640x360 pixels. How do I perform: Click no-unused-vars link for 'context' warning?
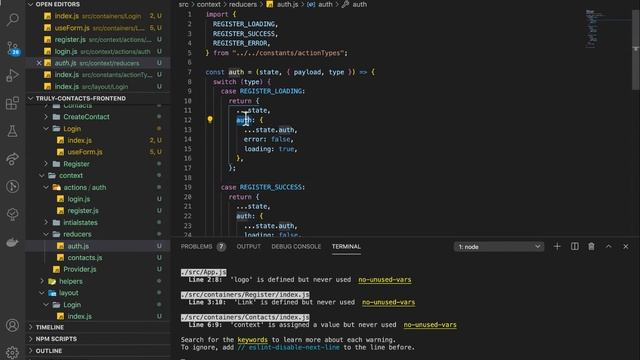click(430, 325)
